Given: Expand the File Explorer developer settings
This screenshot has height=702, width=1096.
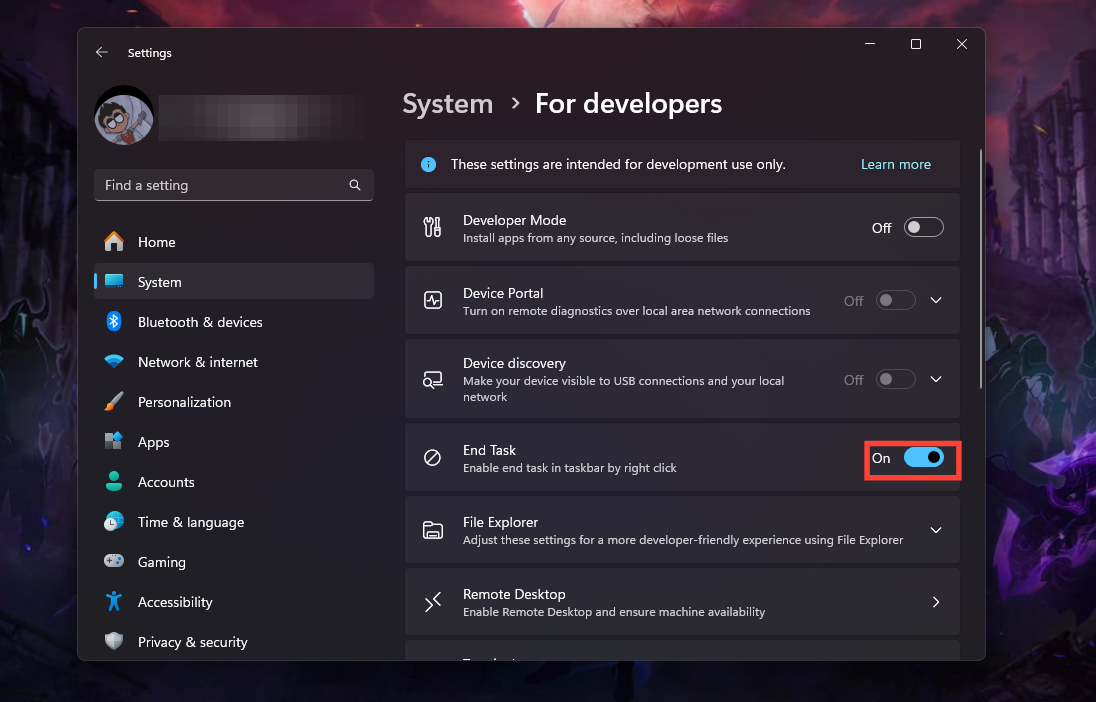Looking at the screenshot, I should (x=936, y=530).
